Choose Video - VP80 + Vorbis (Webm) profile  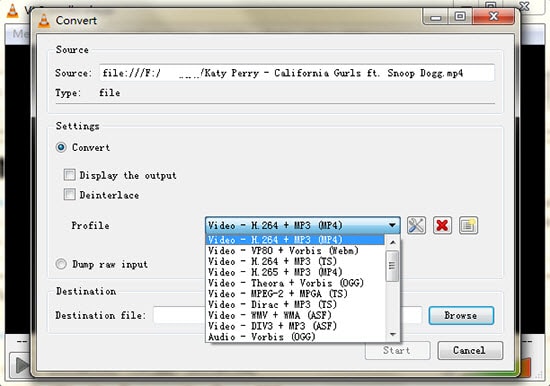pyautogui.click(x=295, y=251)
